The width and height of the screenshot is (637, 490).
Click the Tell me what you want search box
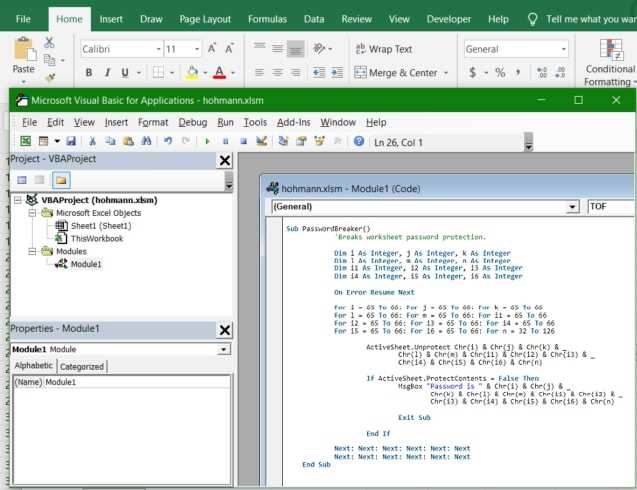point(591,19)
